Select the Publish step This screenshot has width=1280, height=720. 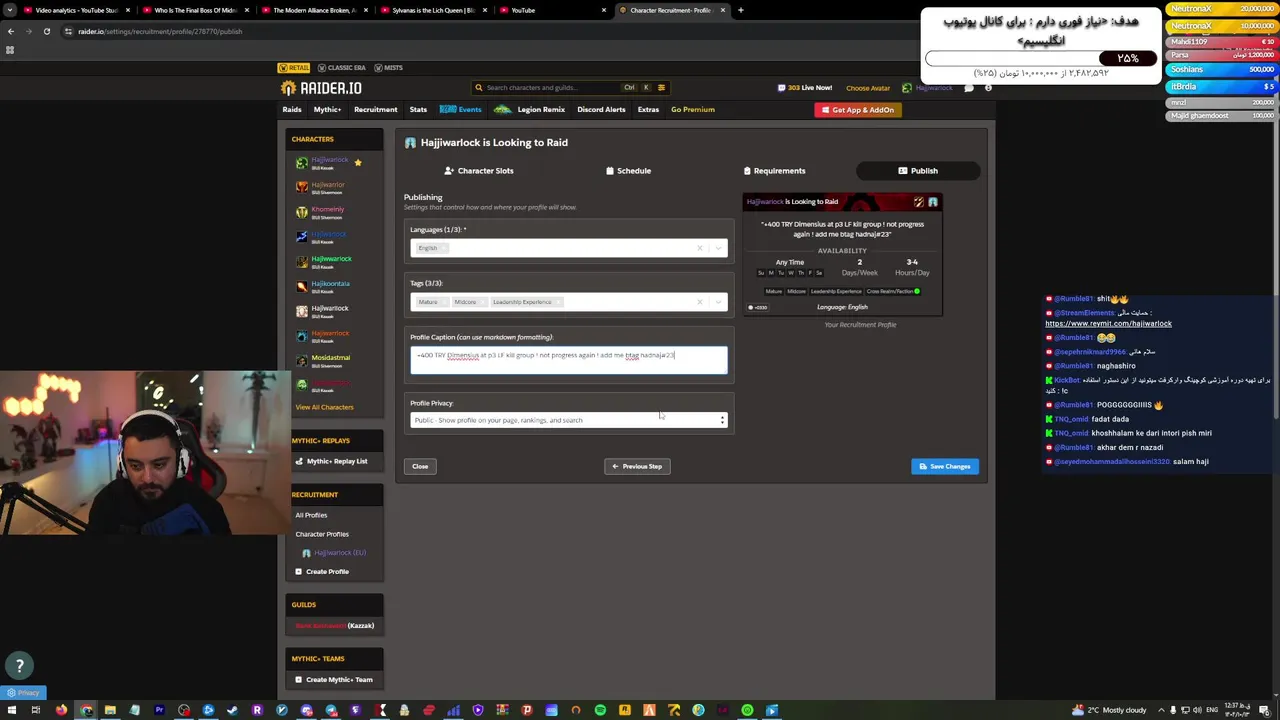pyautogui.click(x=917, y=171)
